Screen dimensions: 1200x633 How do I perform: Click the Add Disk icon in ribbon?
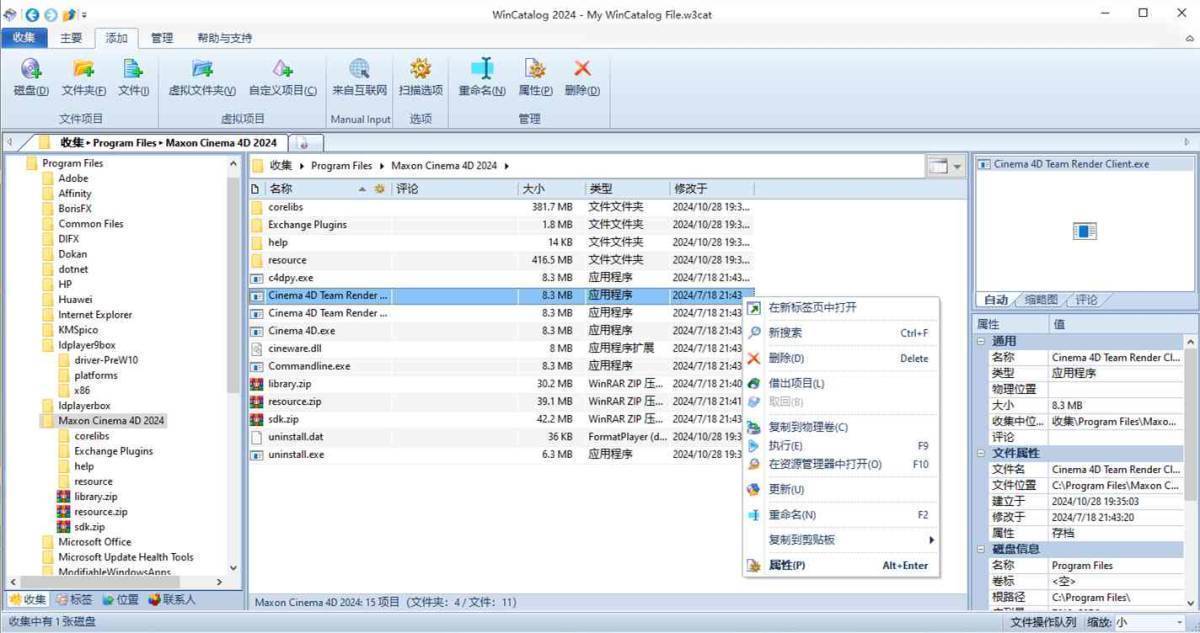pyautogui.click(x=31, y=69)
